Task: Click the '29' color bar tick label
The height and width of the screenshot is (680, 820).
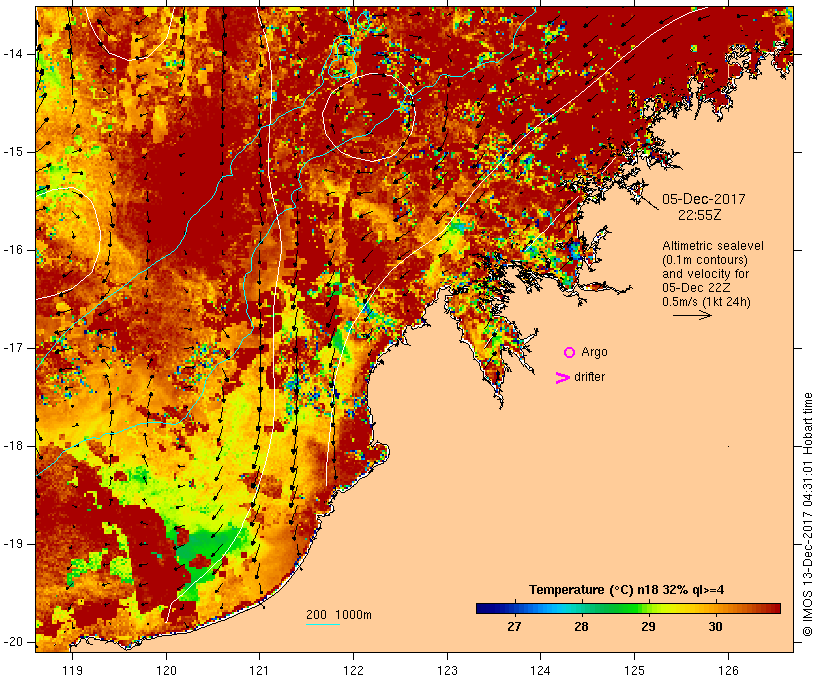Action: [648, 627]
